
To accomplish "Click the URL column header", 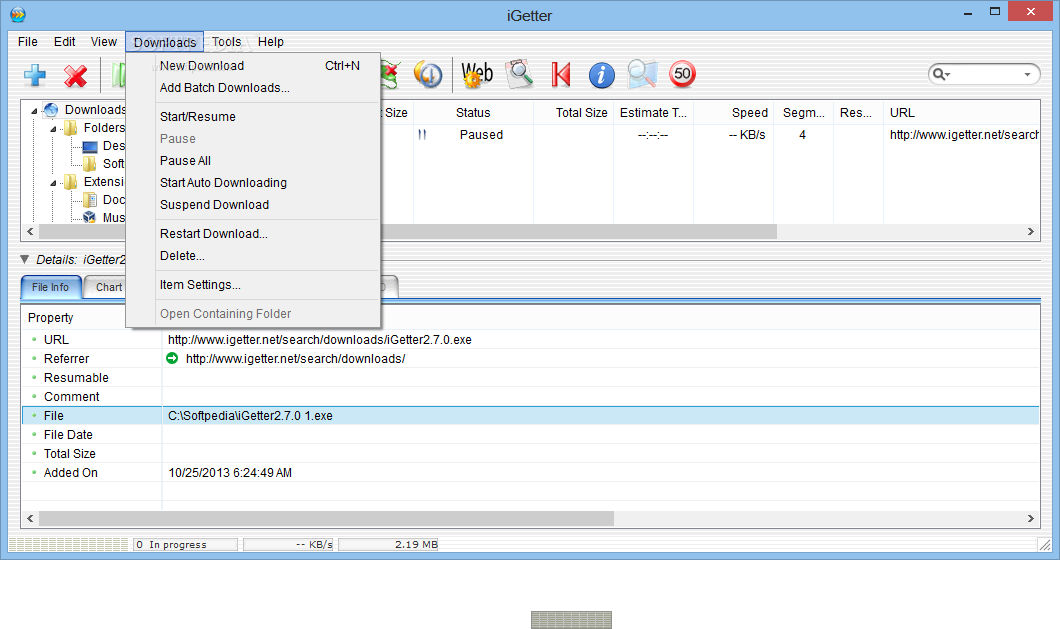I will pyautogui.click(x=961, y=113).
